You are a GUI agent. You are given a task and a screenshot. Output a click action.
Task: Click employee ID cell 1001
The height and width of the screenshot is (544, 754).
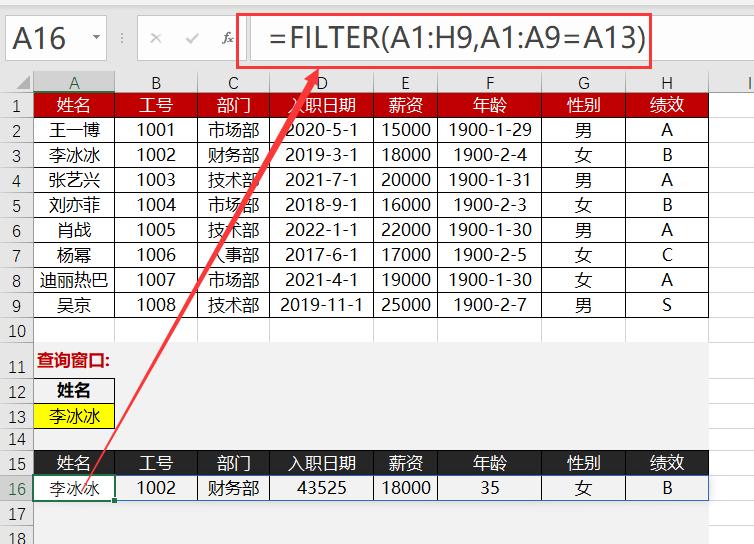(156, 130)
